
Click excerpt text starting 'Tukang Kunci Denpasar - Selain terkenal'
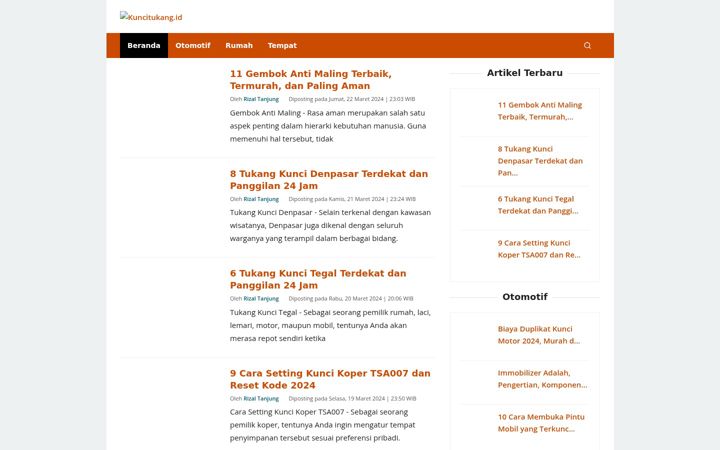pyautogui.click(x=330, y=225)
